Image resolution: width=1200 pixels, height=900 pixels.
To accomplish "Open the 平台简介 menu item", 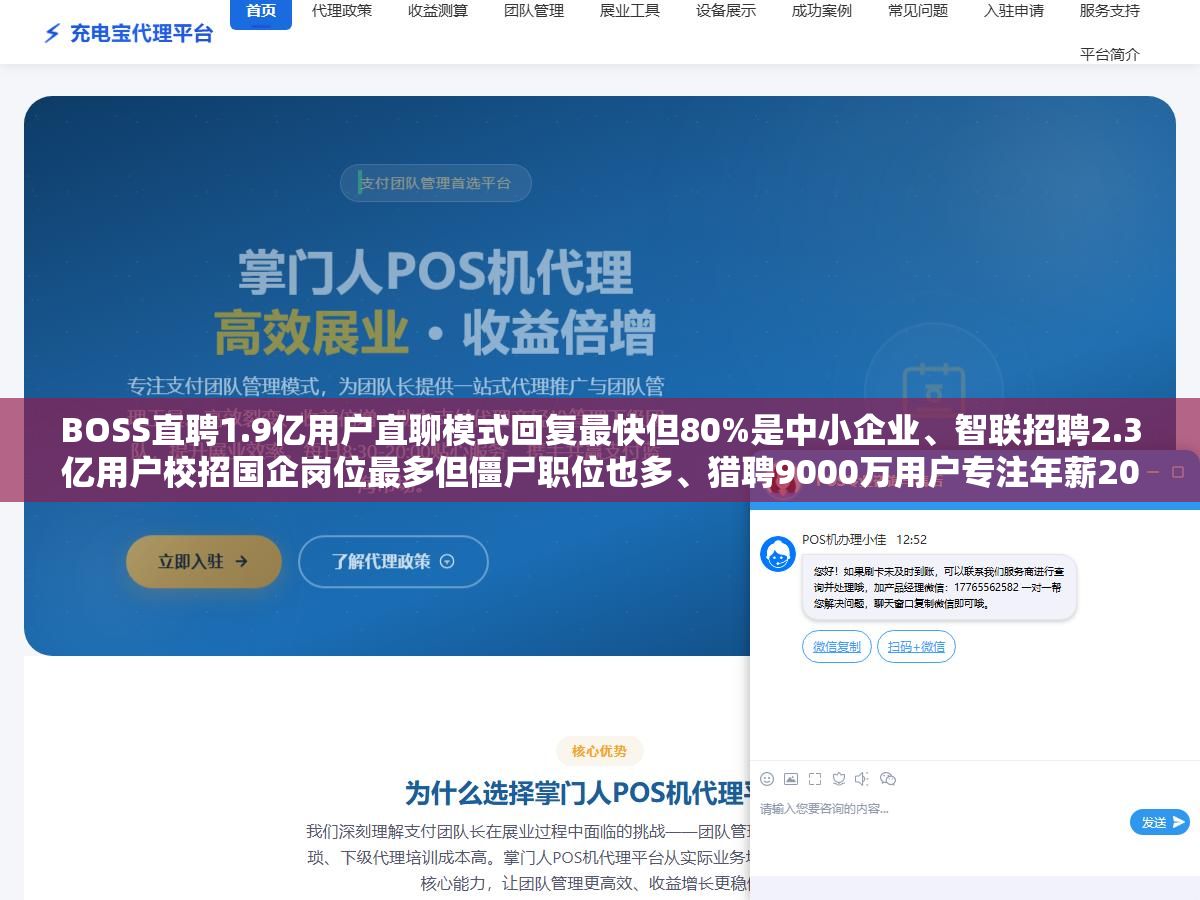I will 1110,55.
